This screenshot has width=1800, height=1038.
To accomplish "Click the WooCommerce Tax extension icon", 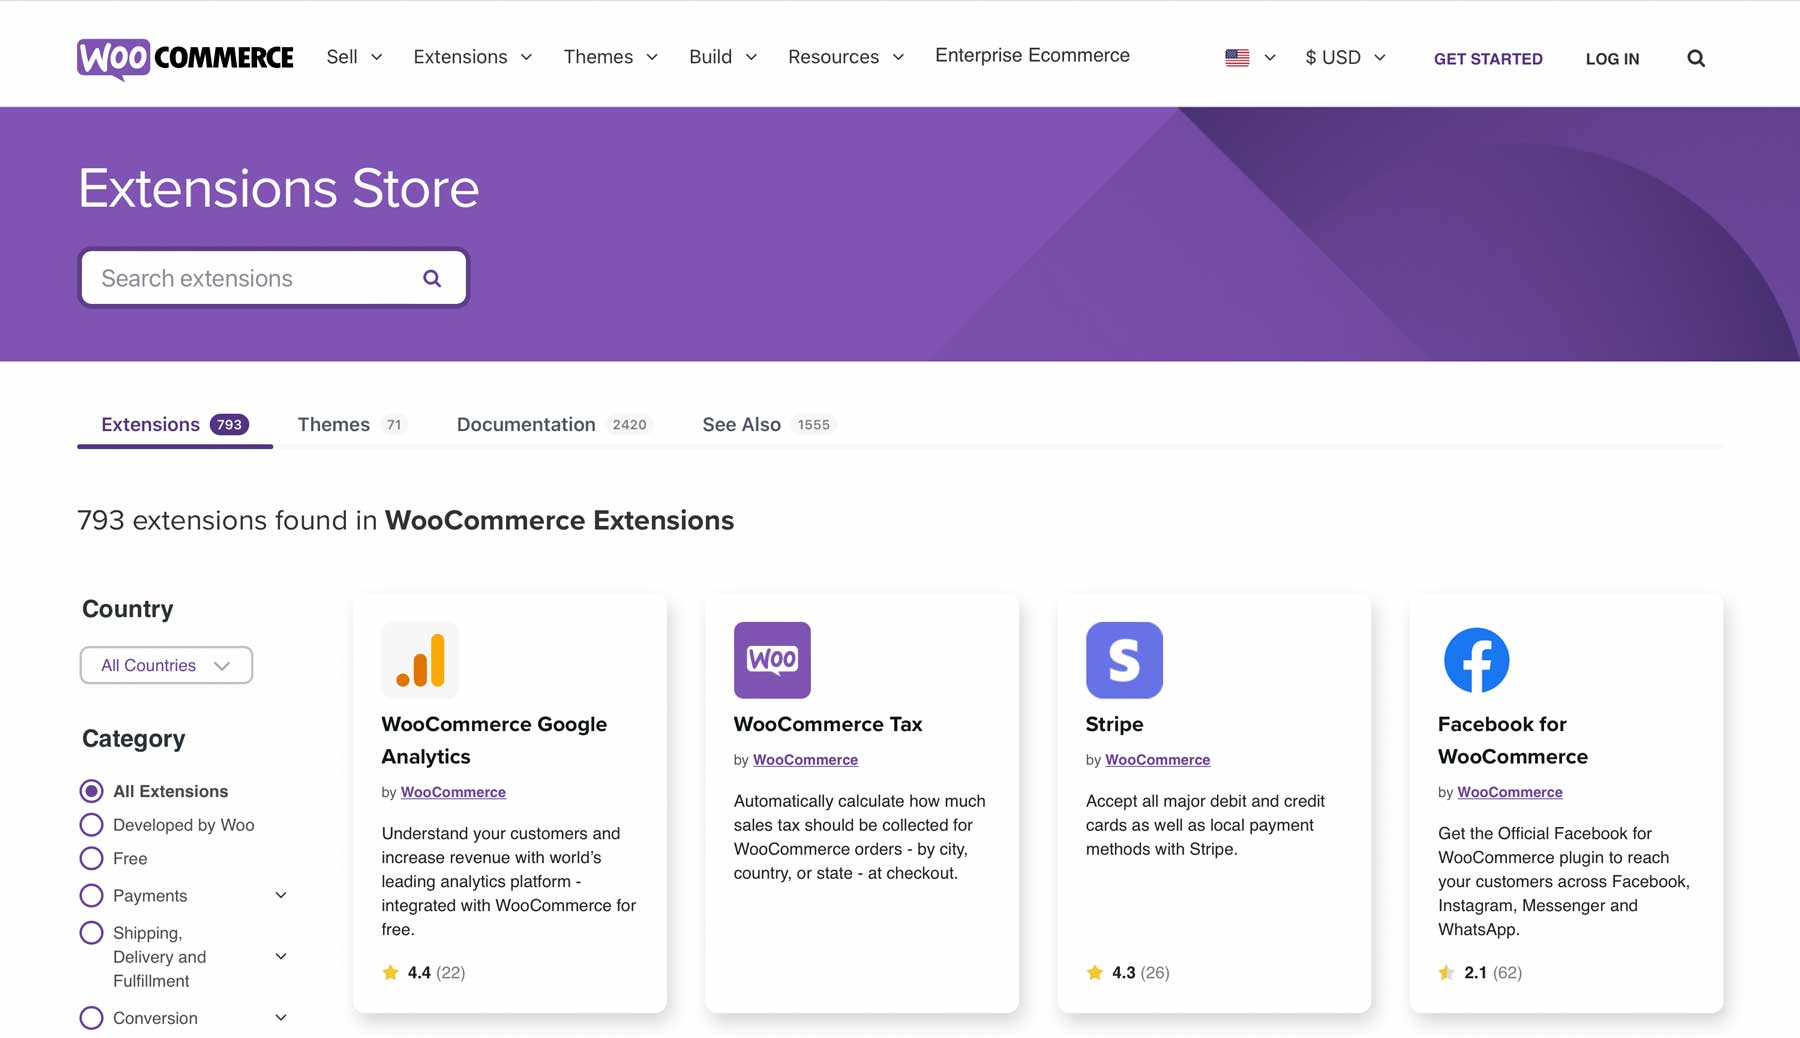I will 772,660.
